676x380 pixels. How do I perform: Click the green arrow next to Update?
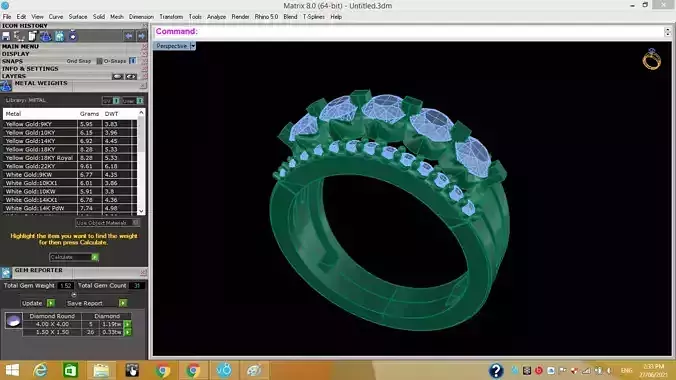(x=50, y=303)
